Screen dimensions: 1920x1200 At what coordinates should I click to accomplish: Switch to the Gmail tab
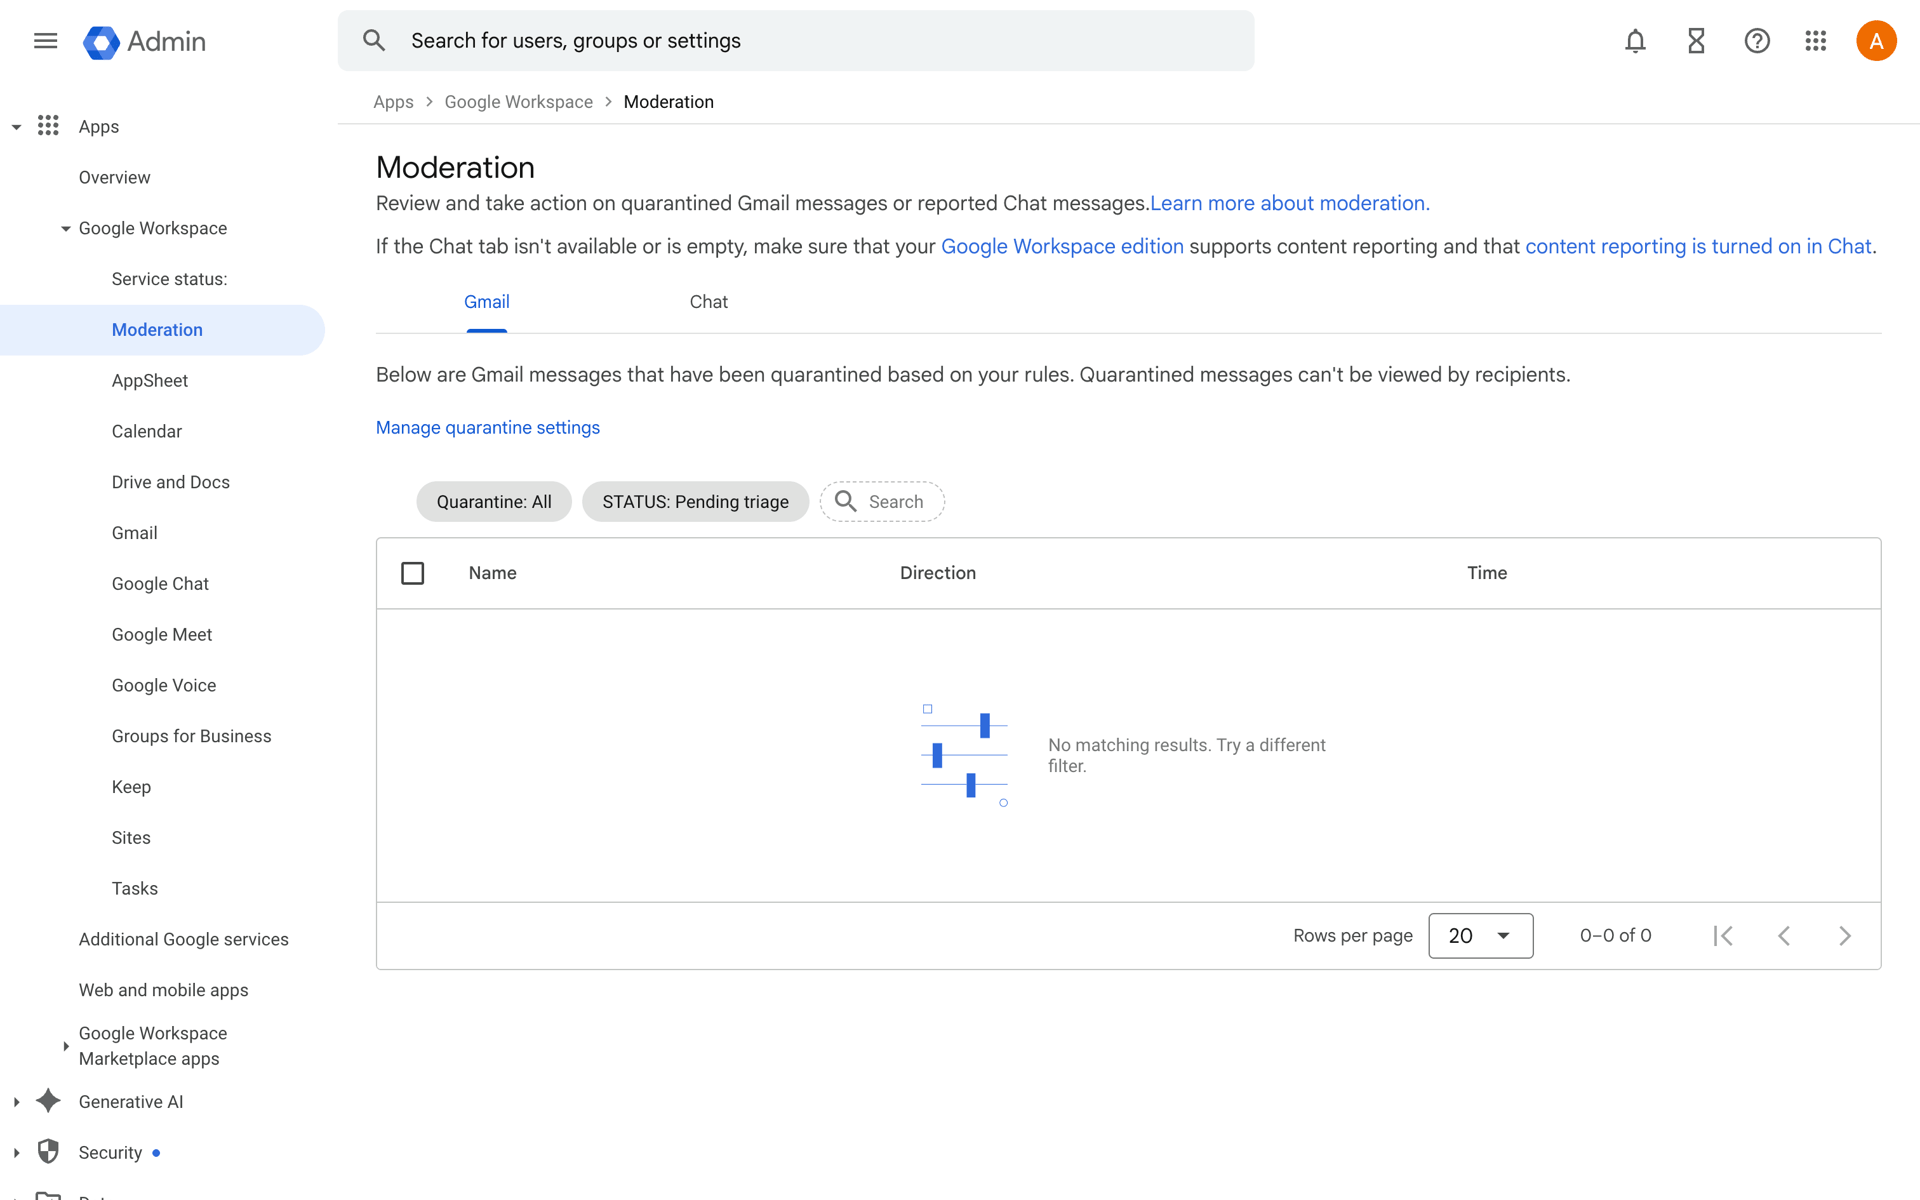point(486,302)
